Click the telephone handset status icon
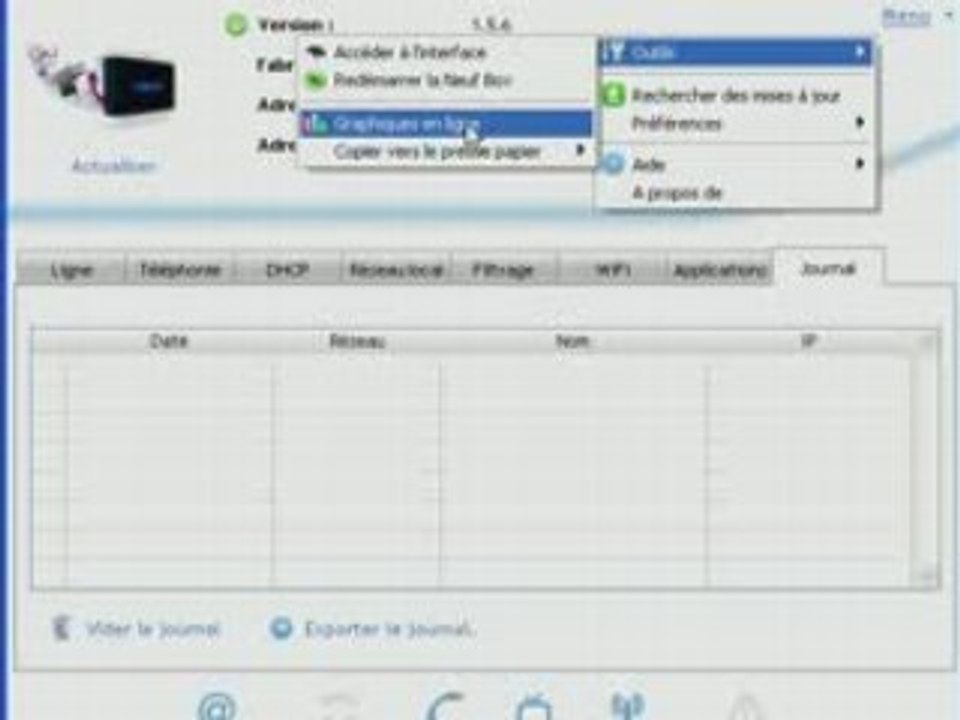960x720 pixels. coord(444,706)
